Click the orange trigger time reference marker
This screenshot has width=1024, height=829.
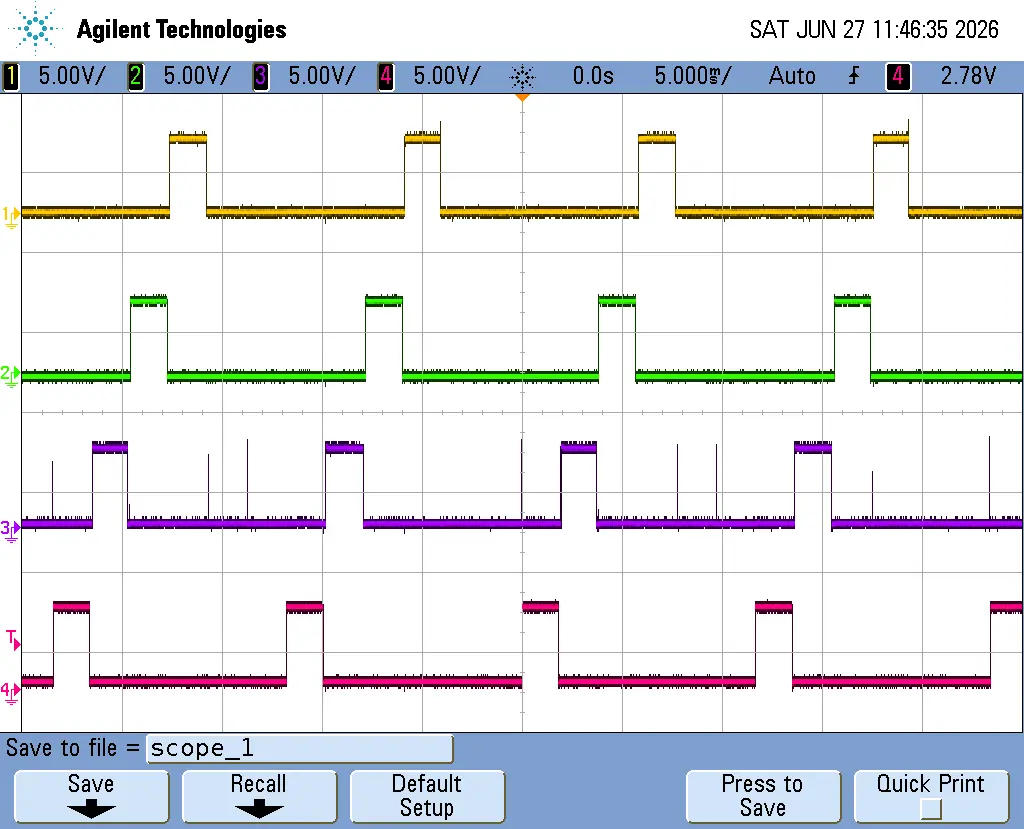pos(522,97)
